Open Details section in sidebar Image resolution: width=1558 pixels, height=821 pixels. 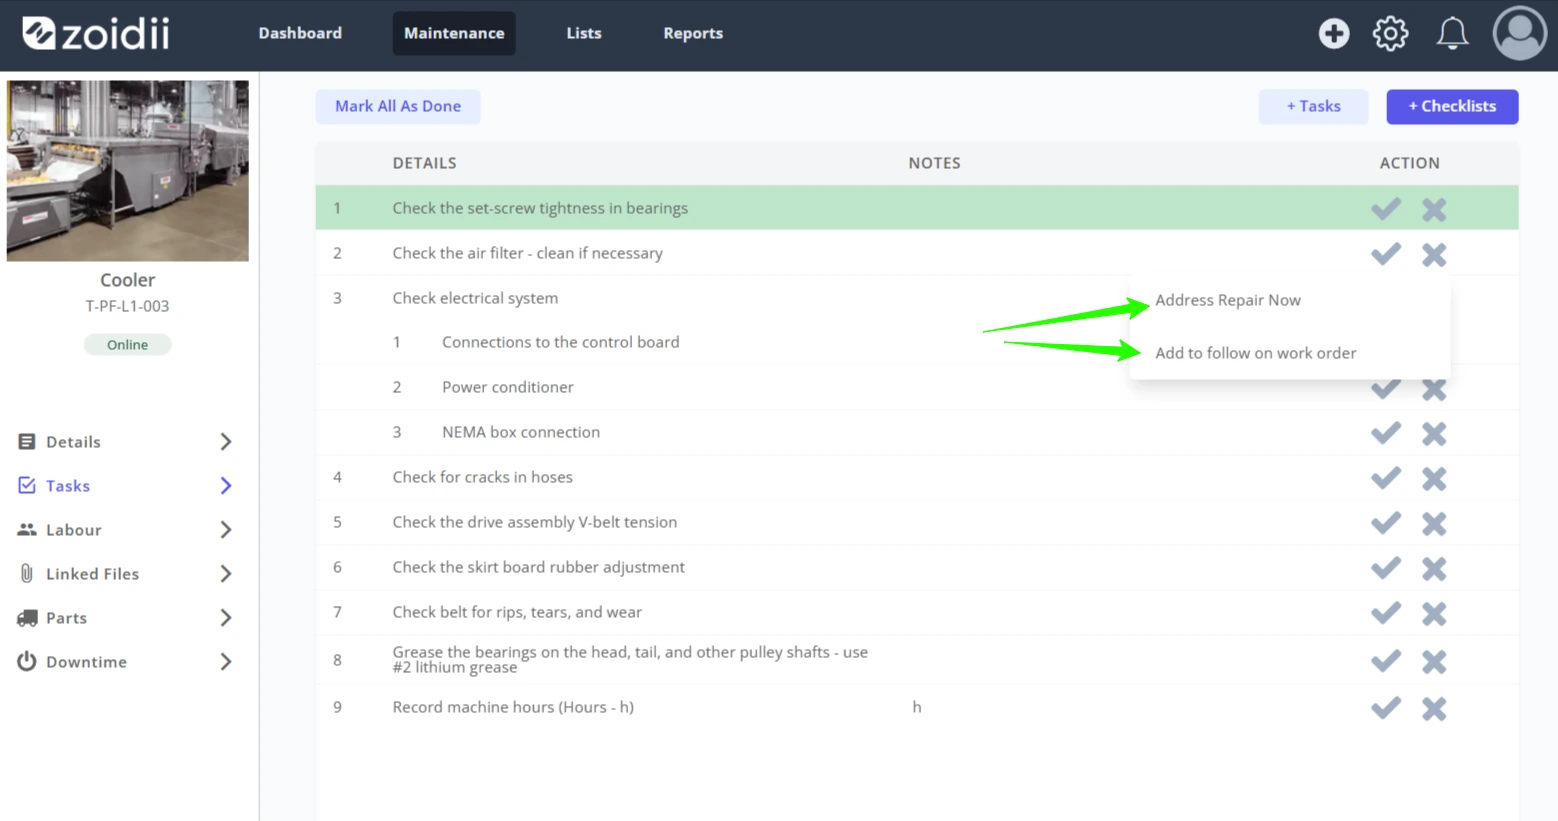point(73,442)
